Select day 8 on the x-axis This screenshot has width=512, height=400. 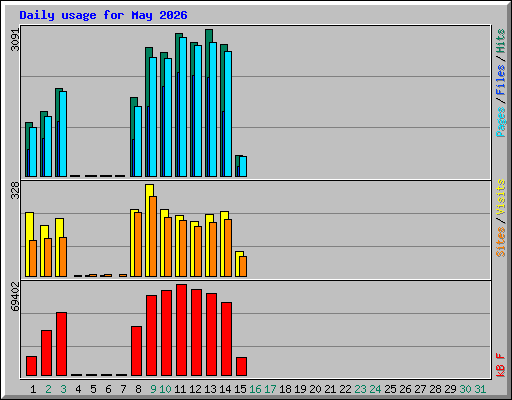(138, 389)
